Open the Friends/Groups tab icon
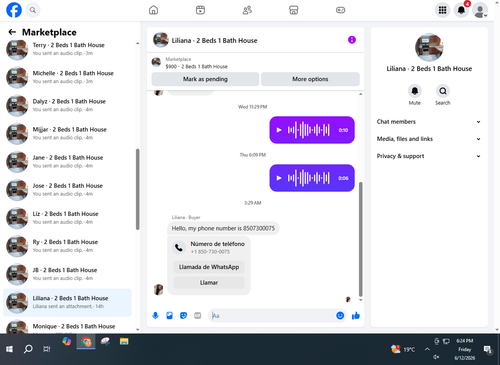This screenshot has height=365, width=500. point(247,10)
